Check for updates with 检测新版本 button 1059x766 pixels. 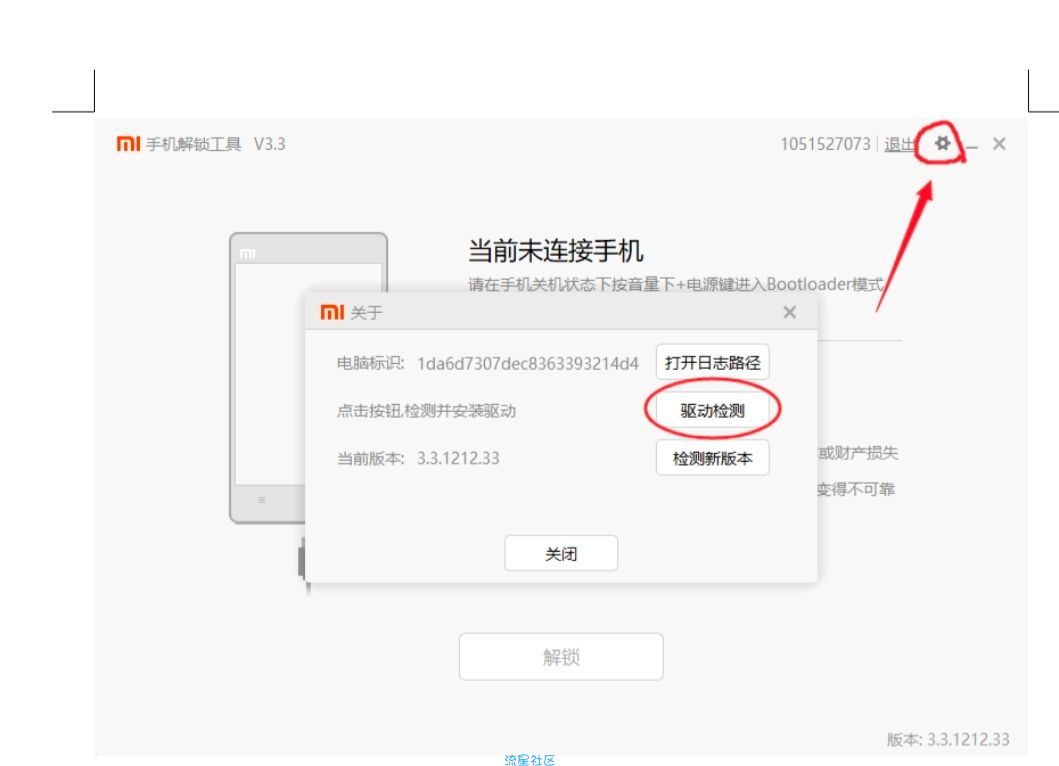click(713, 458)
